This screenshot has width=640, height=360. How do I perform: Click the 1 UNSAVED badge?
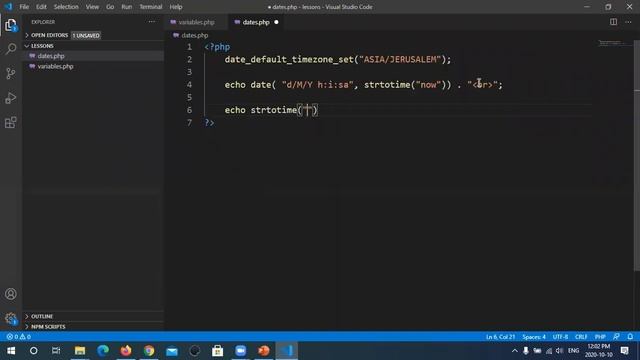click(86, 36)
